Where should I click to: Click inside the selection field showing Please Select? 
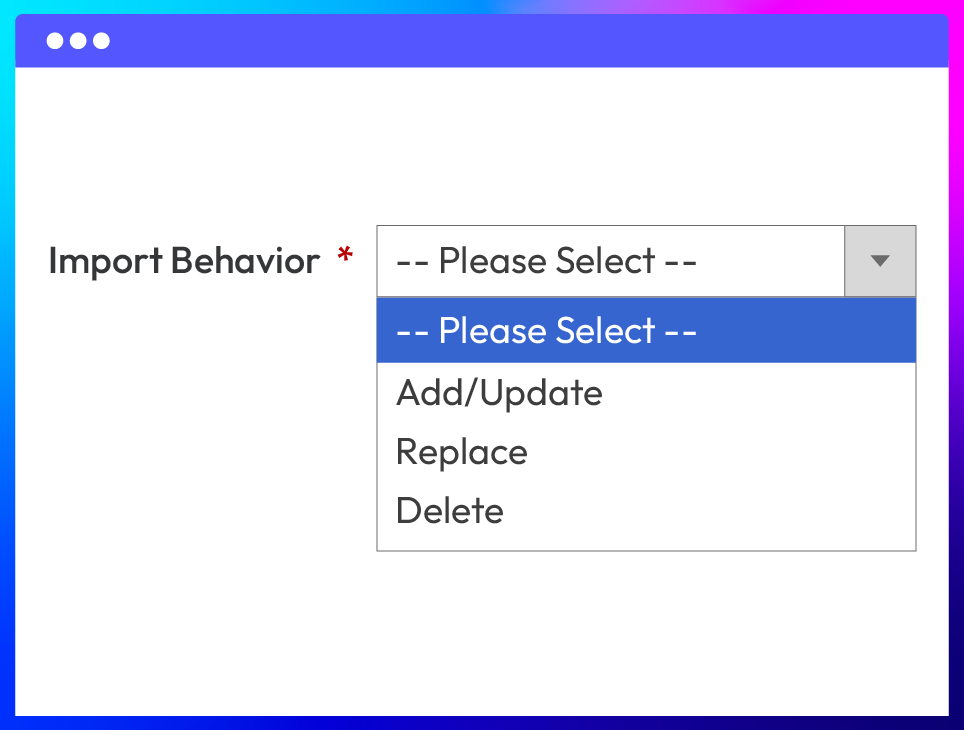[610, 261]
